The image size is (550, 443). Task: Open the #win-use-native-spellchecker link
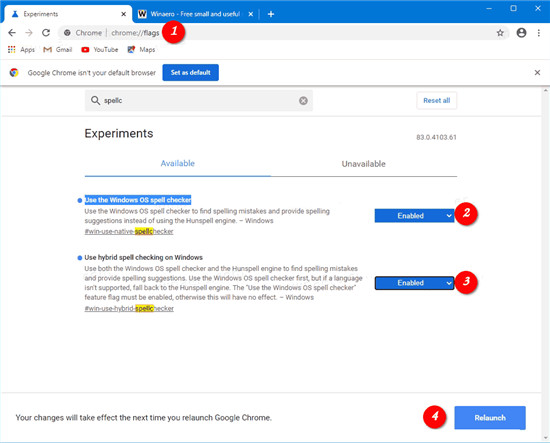coord(129,231)
